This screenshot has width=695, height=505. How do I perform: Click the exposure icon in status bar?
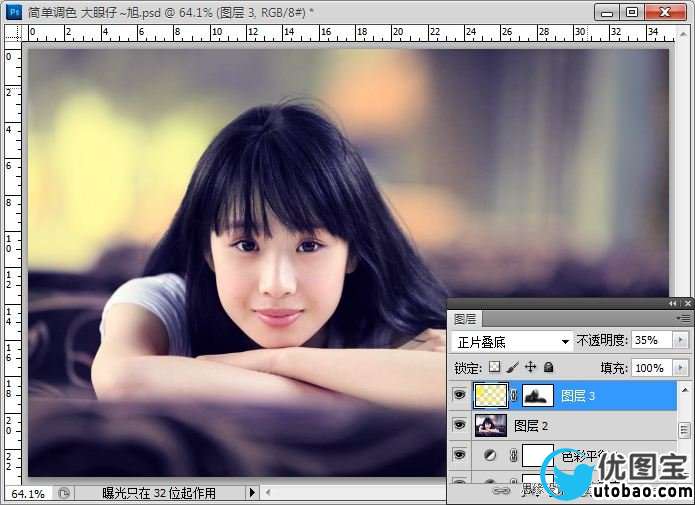pyautogui.click(x=64, y=493)
